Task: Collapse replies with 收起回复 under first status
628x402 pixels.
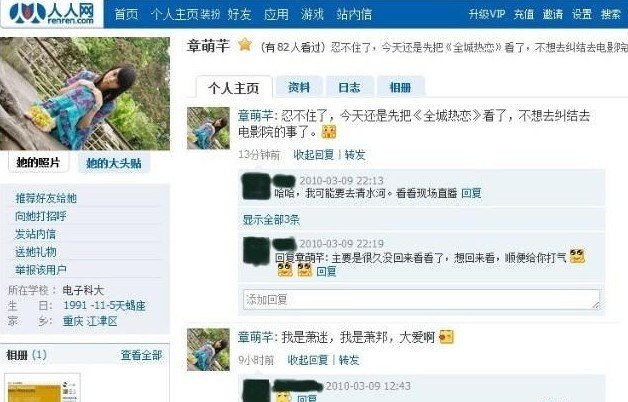Action: pos(314,155)
